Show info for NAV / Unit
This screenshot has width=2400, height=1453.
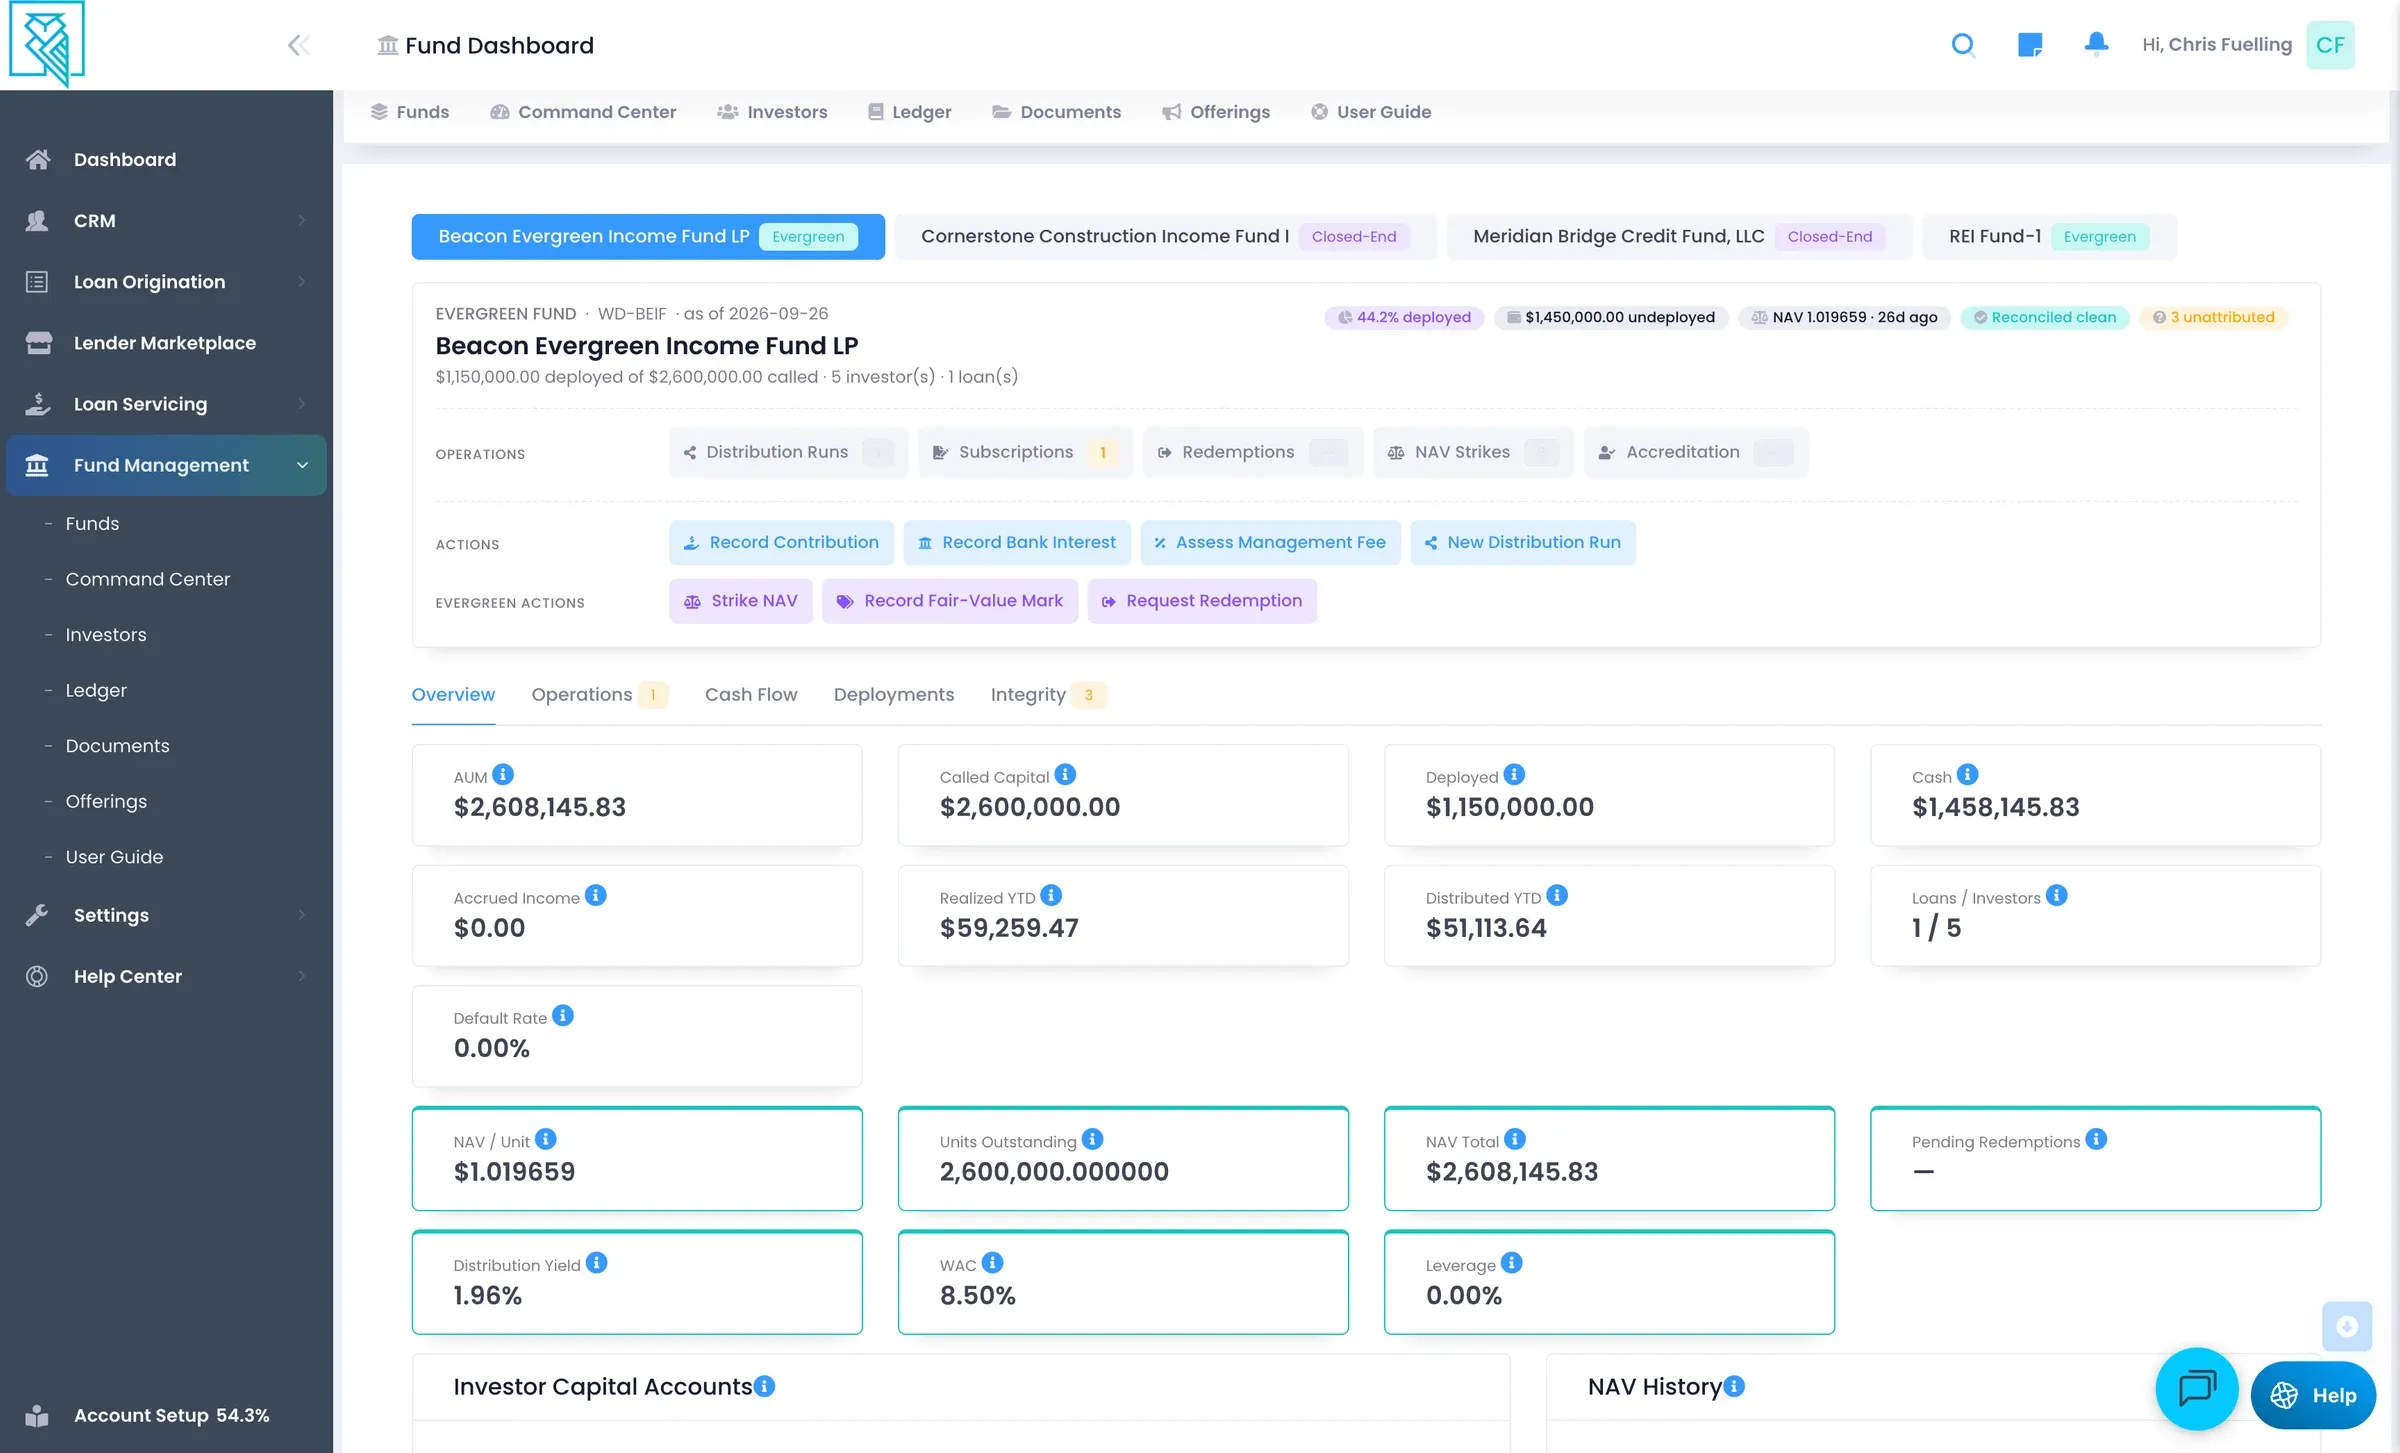click(545, 1140)
